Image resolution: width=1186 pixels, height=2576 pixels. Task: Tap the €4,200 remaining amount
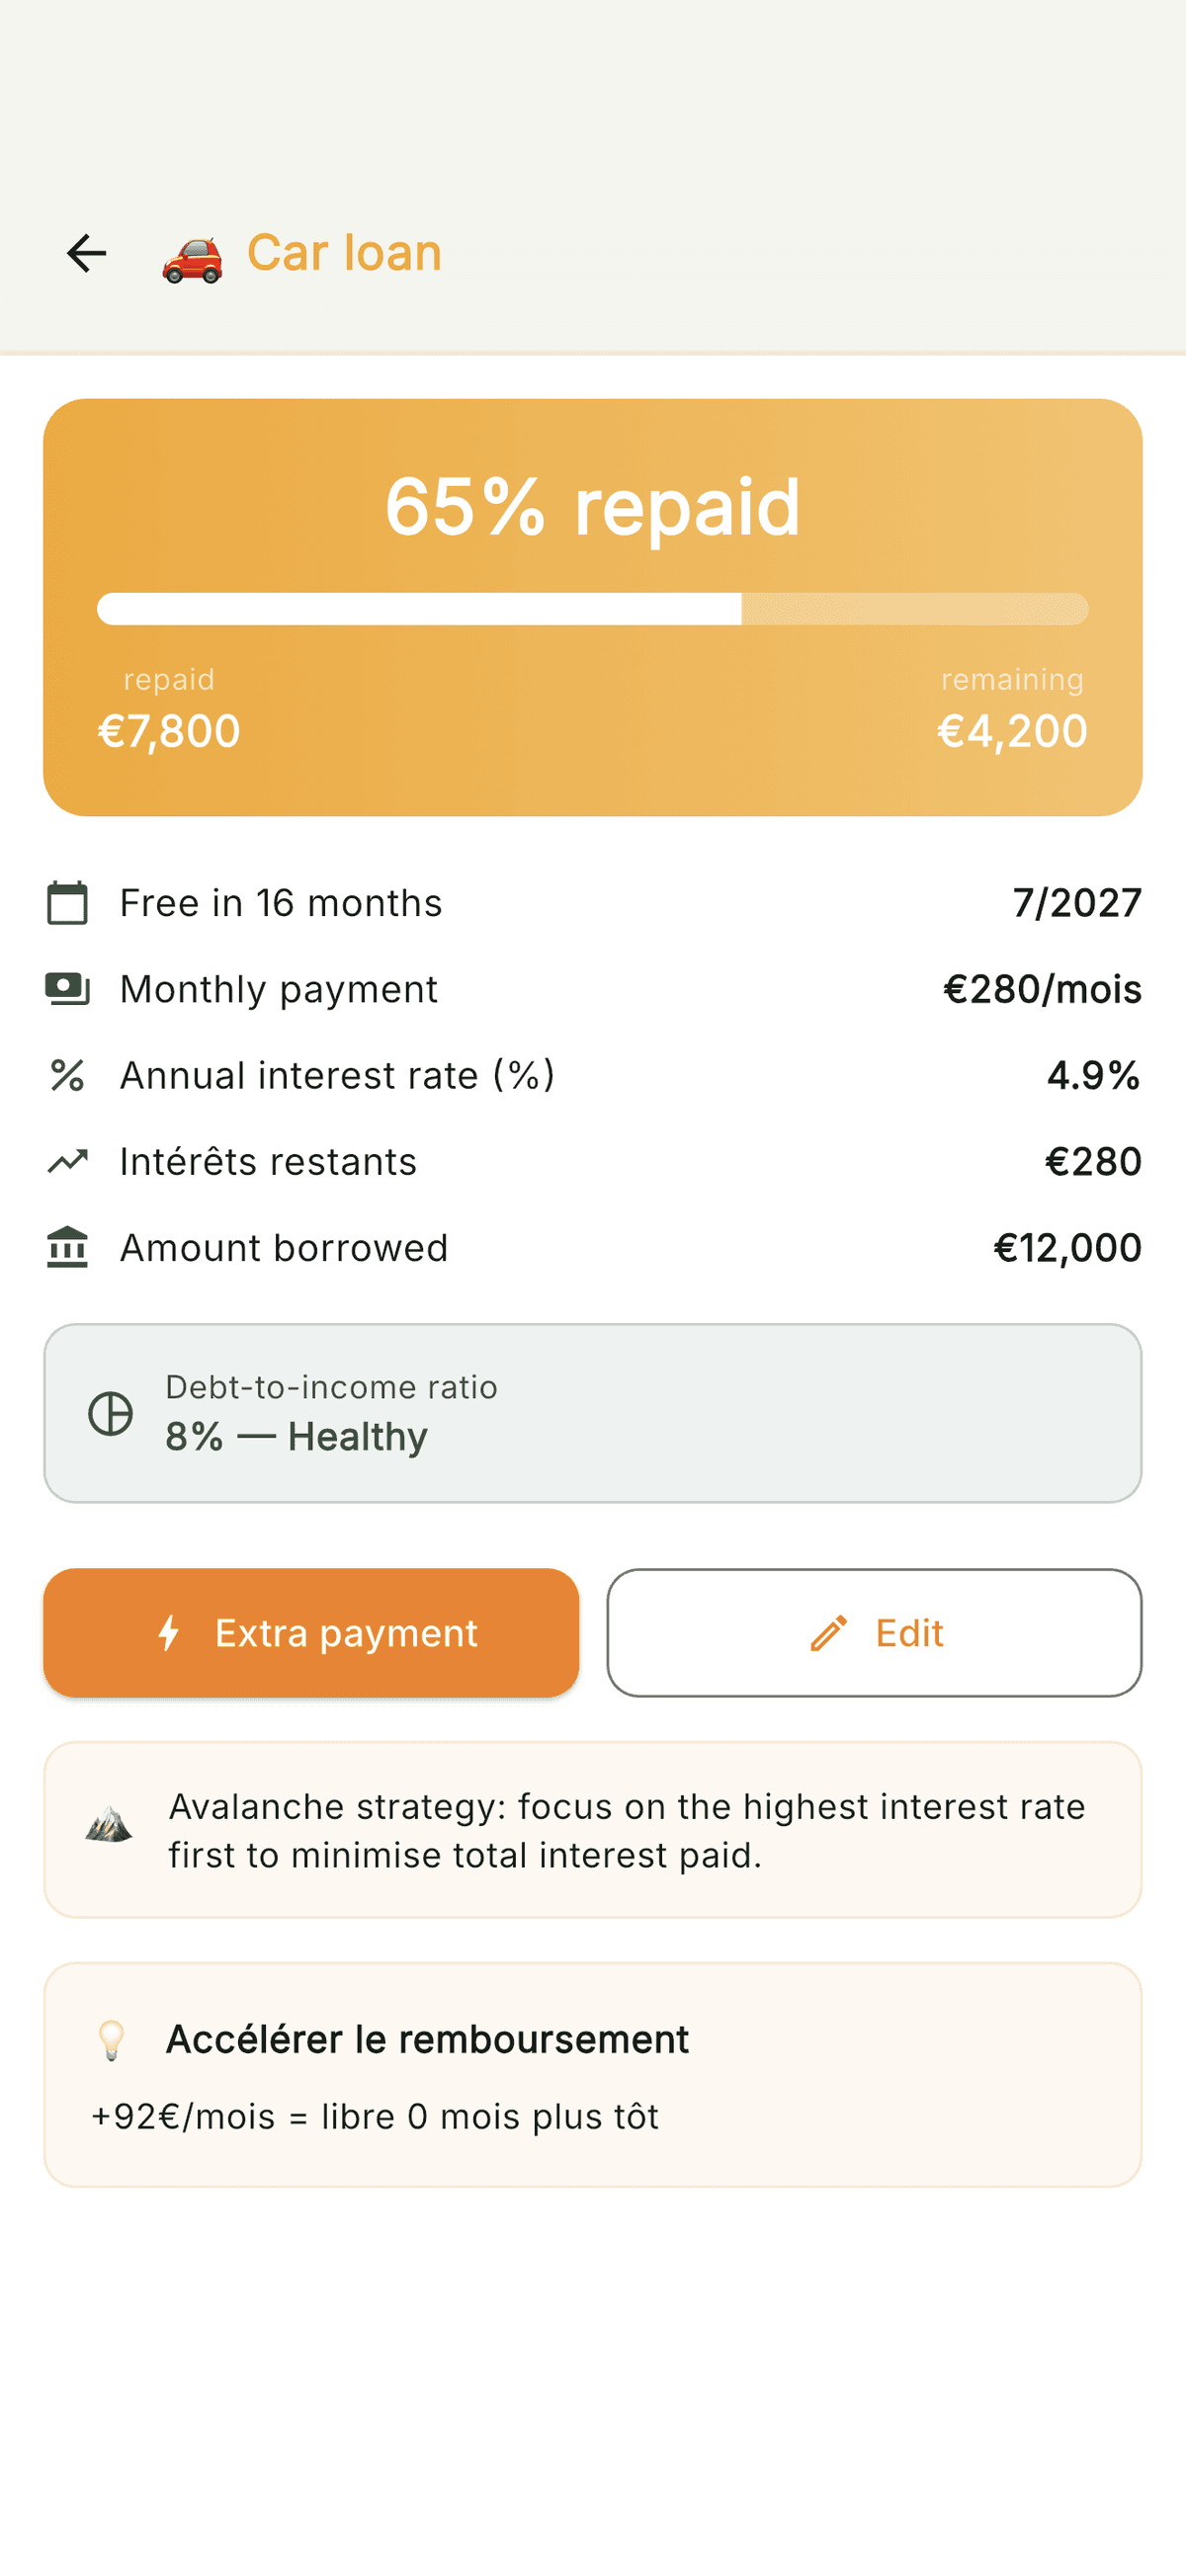[x=1011, y=731]
